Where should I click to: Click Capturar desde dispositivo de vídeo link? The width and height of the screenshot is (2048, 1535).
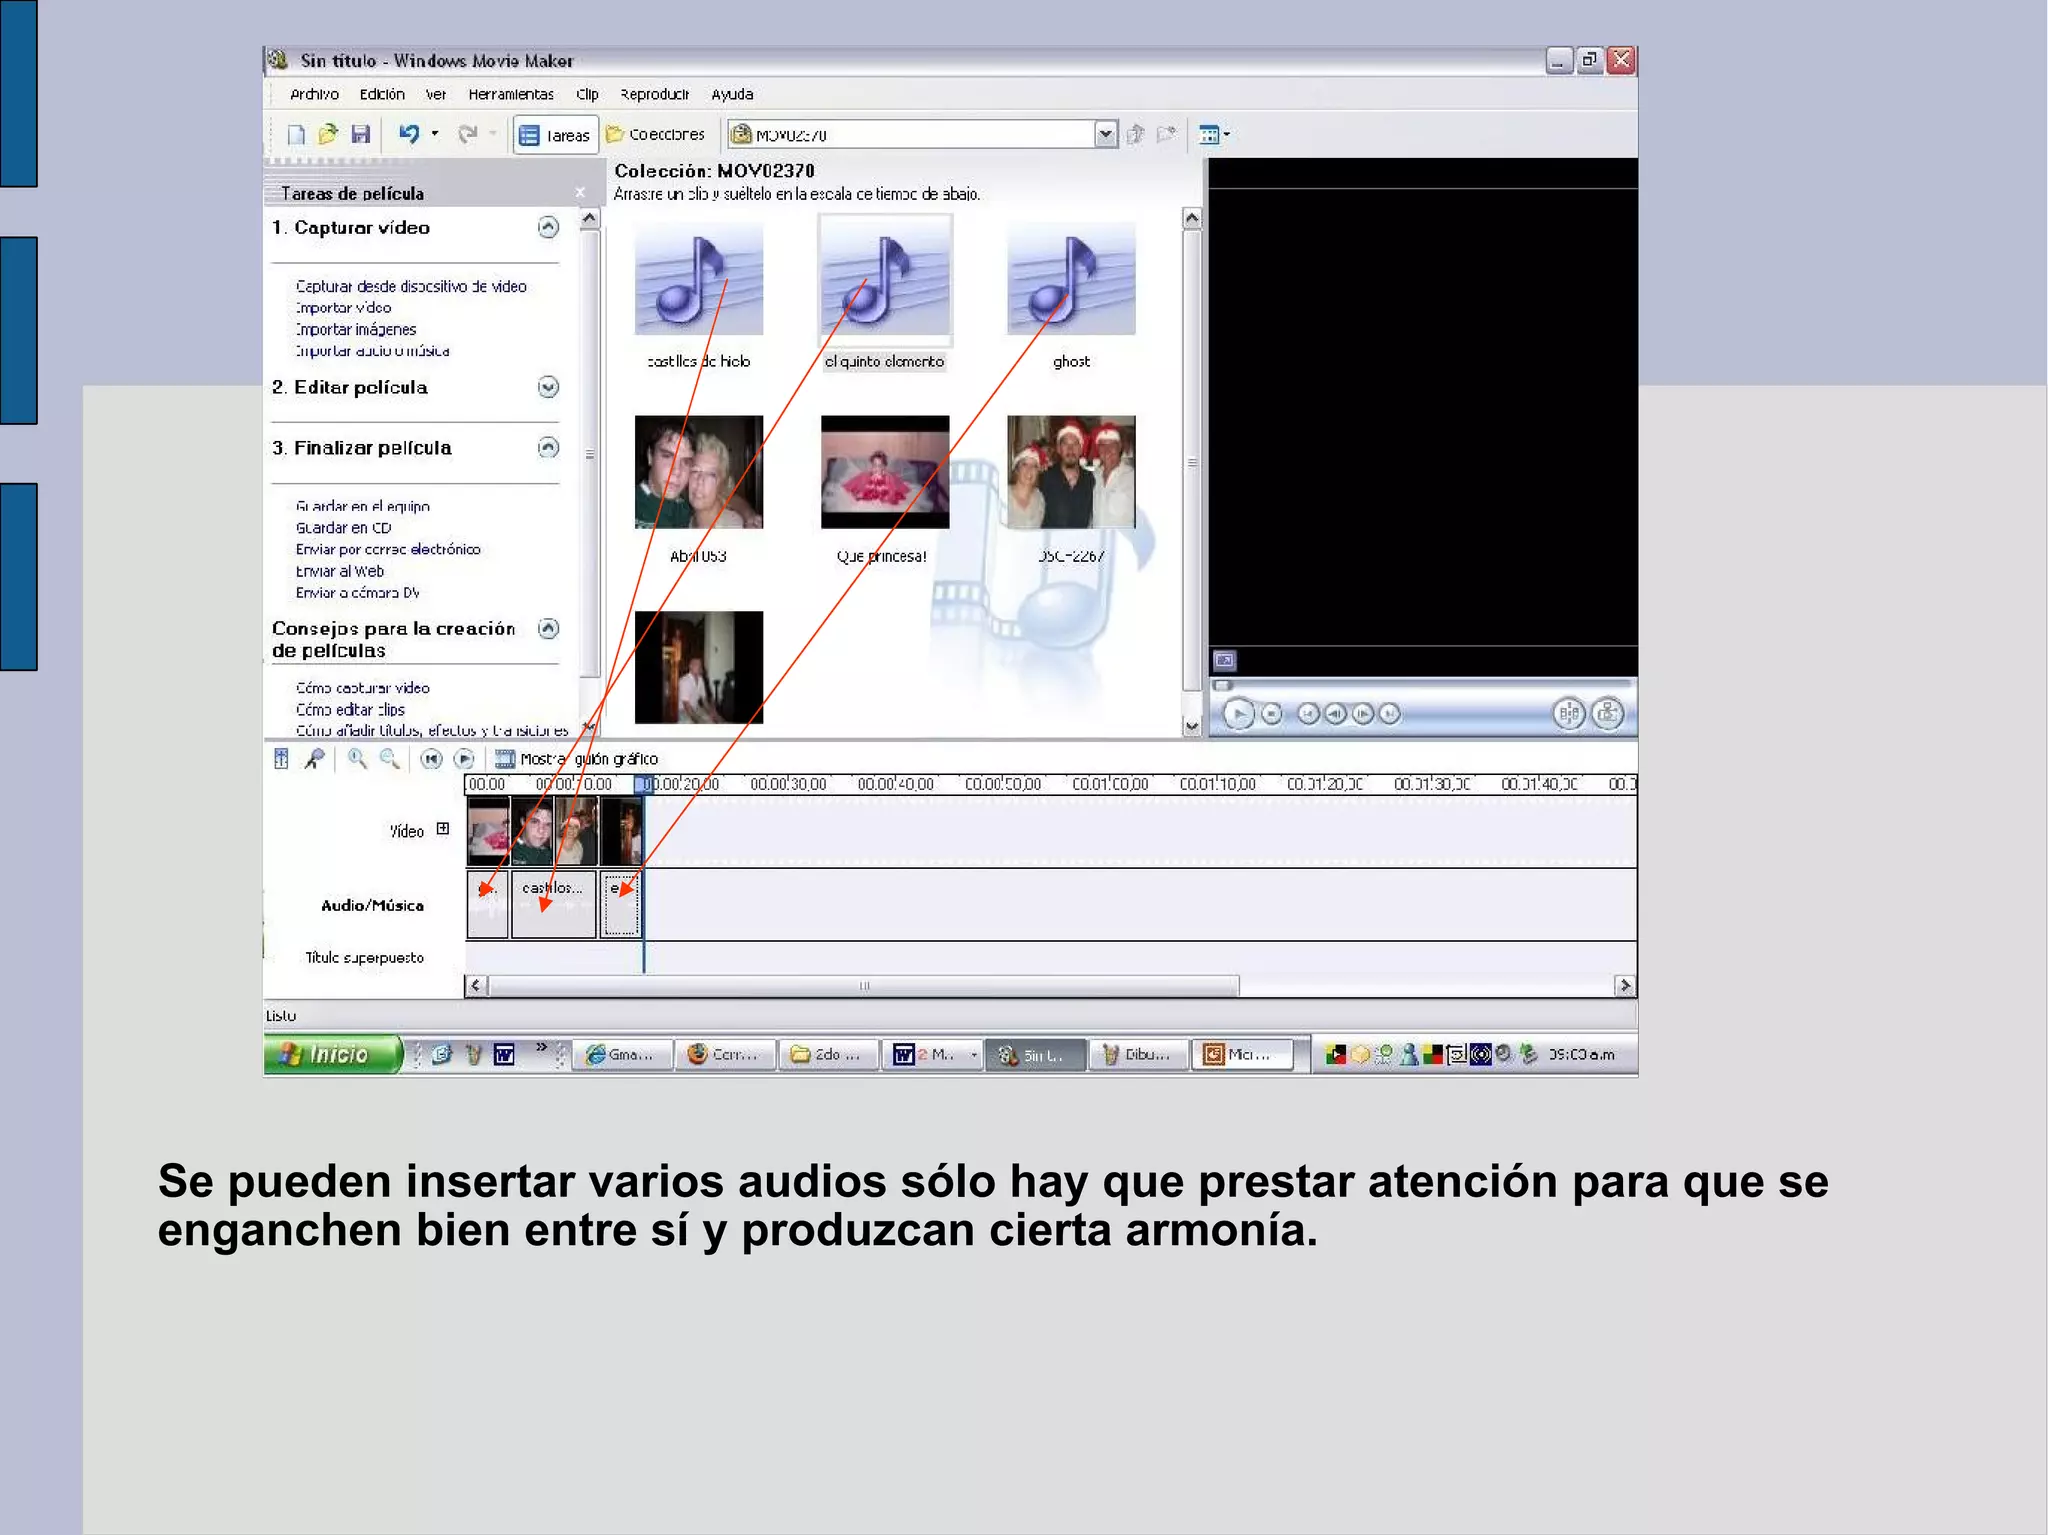(x=411, y=286)
